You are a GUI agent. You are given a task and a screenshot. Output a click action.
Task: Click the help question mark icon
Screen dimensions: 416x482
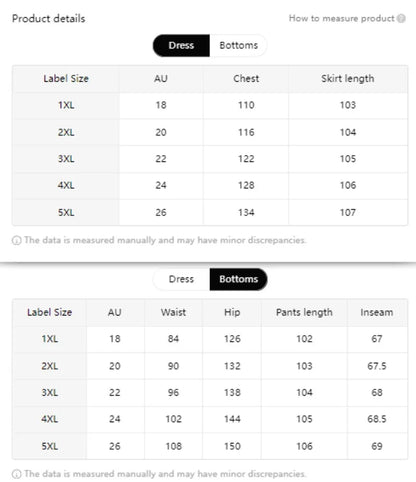coord(401,18)
